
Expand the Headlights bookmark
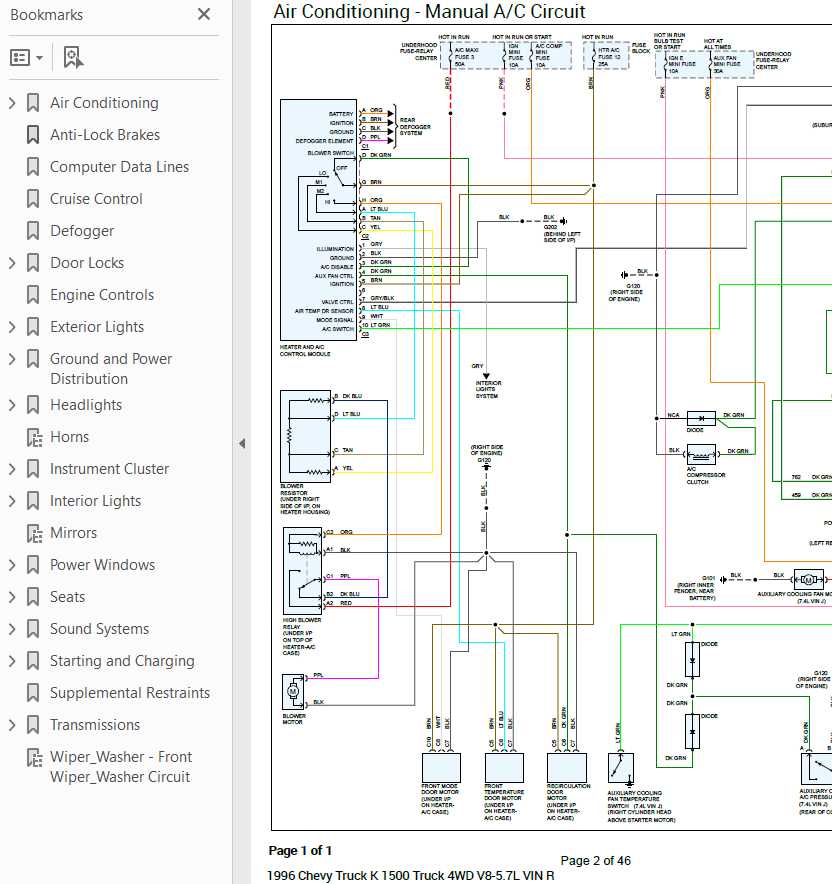point(12,405)
